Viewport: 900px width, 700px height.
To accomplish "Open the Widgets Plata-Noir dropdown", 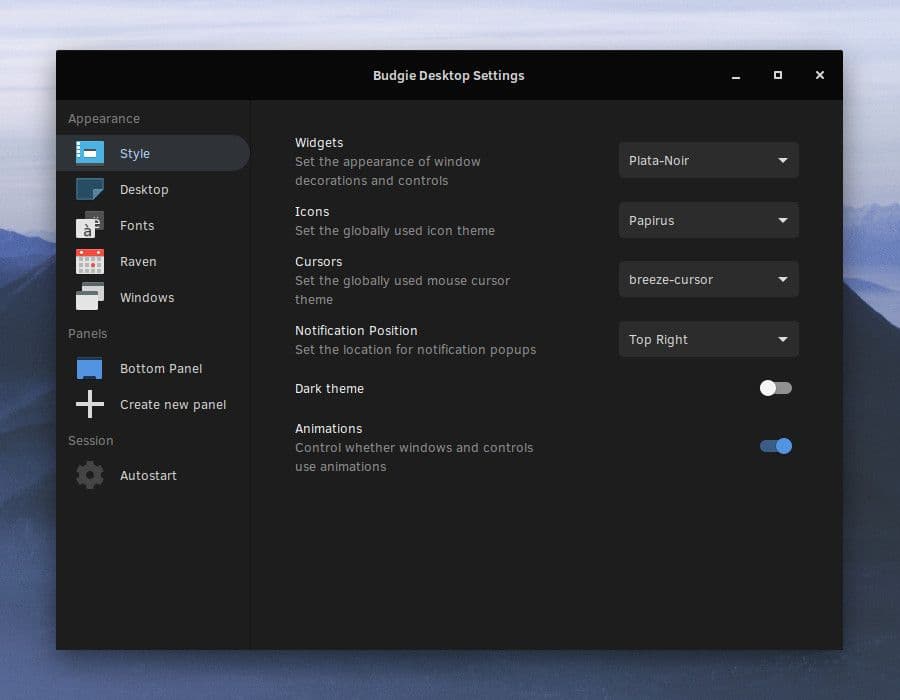I will (708, 161).
